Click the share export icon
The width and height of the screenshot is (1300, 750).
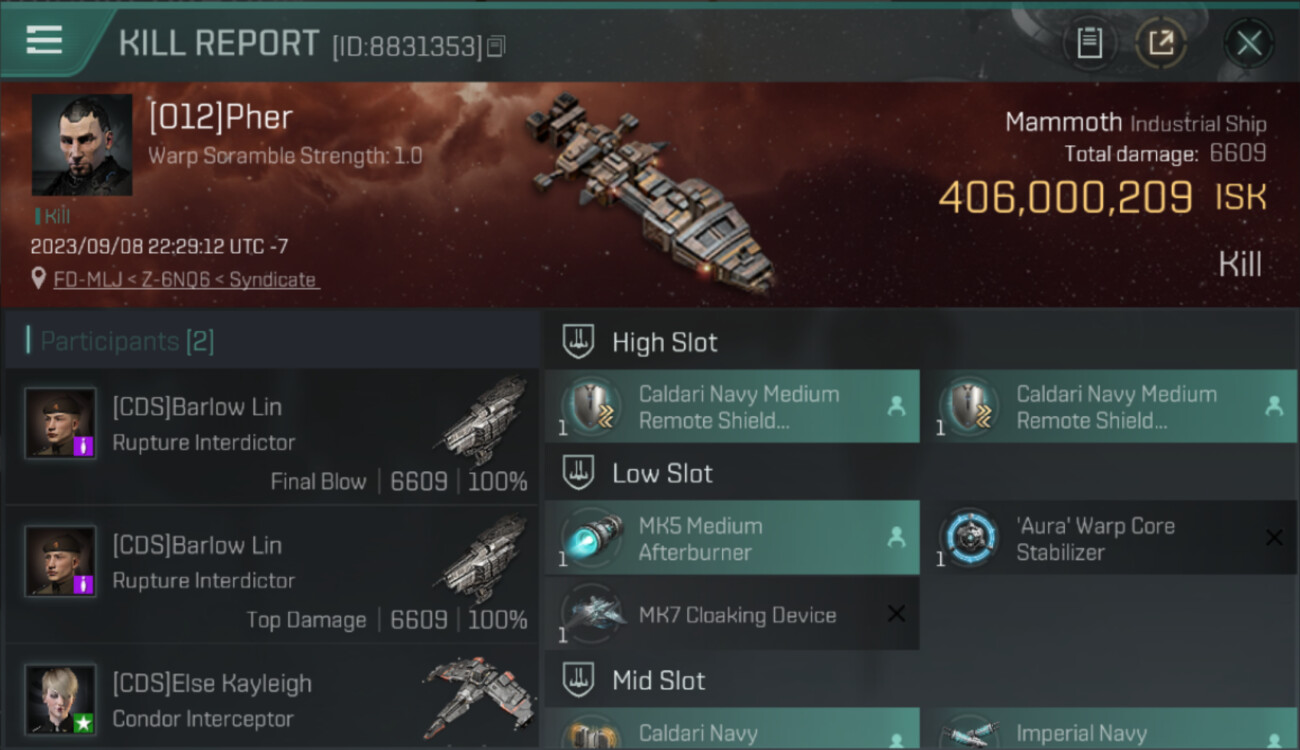pos(1160,43)
